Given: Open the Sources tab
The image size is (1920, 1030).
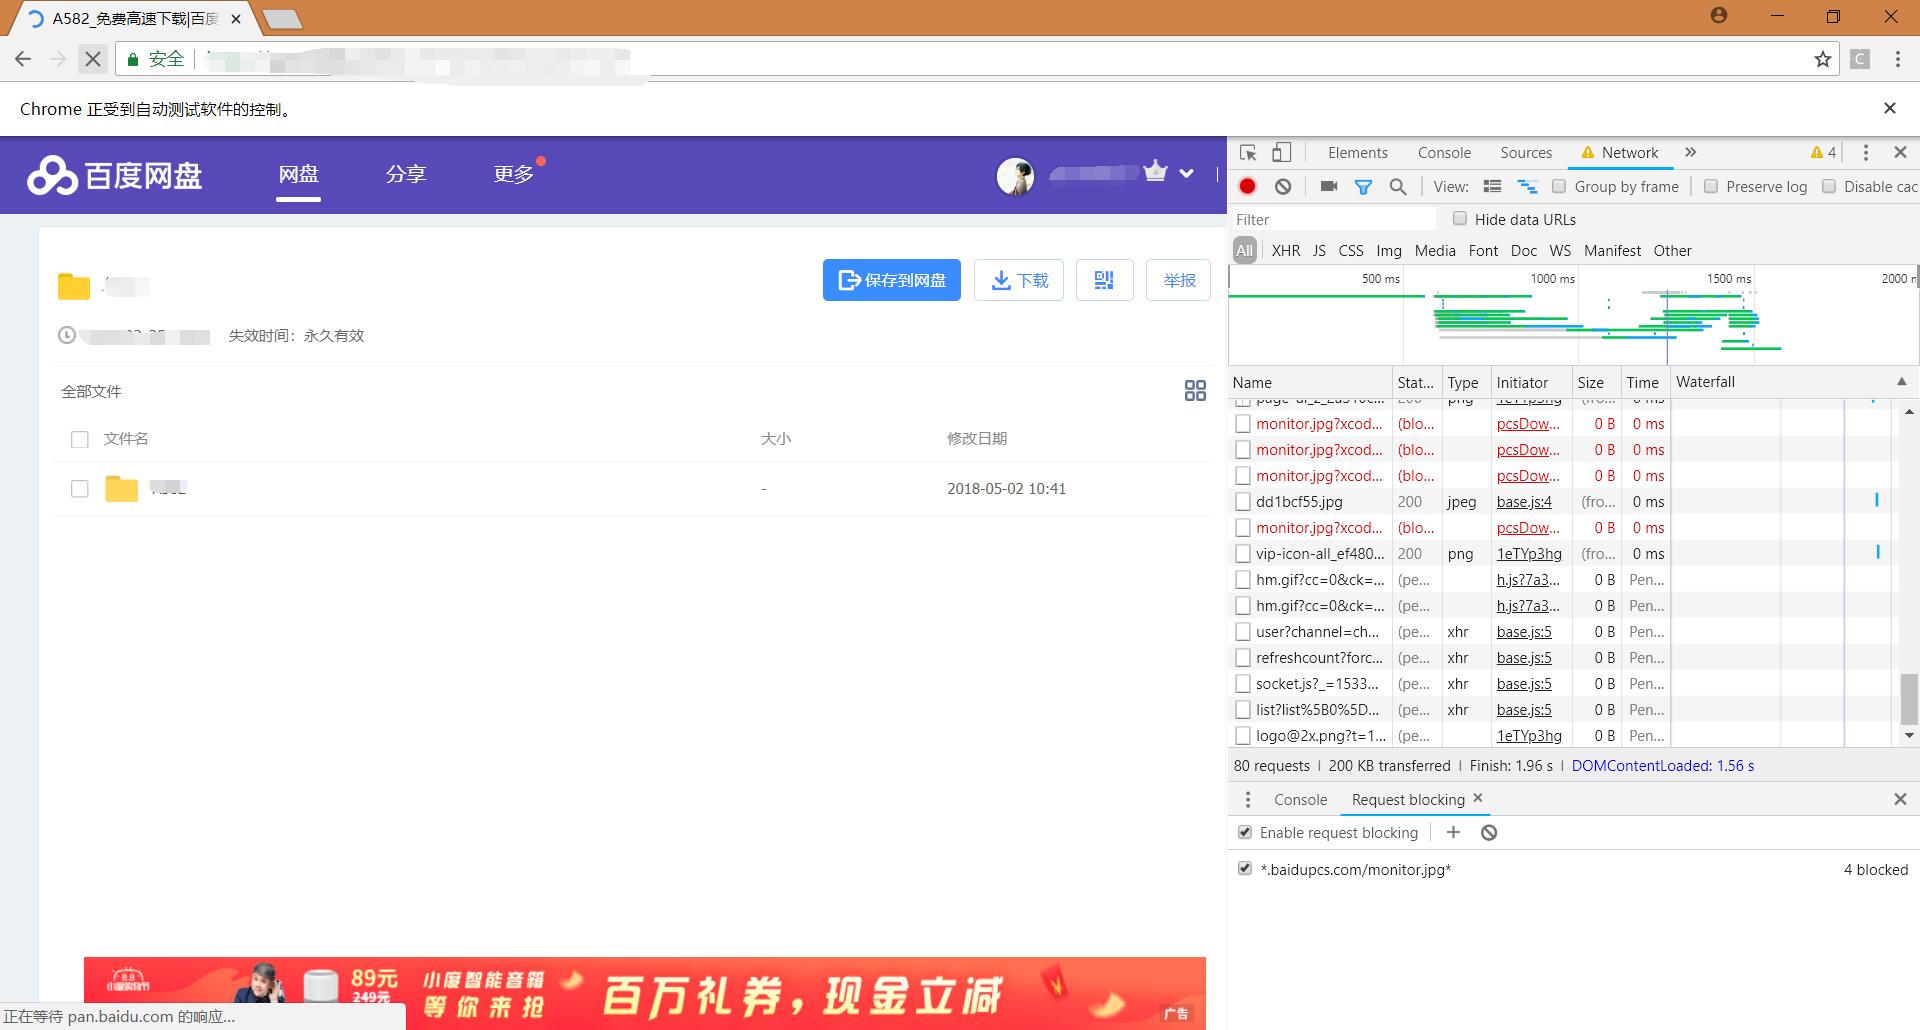Looking at the screenshot, I should point(1526,153).
